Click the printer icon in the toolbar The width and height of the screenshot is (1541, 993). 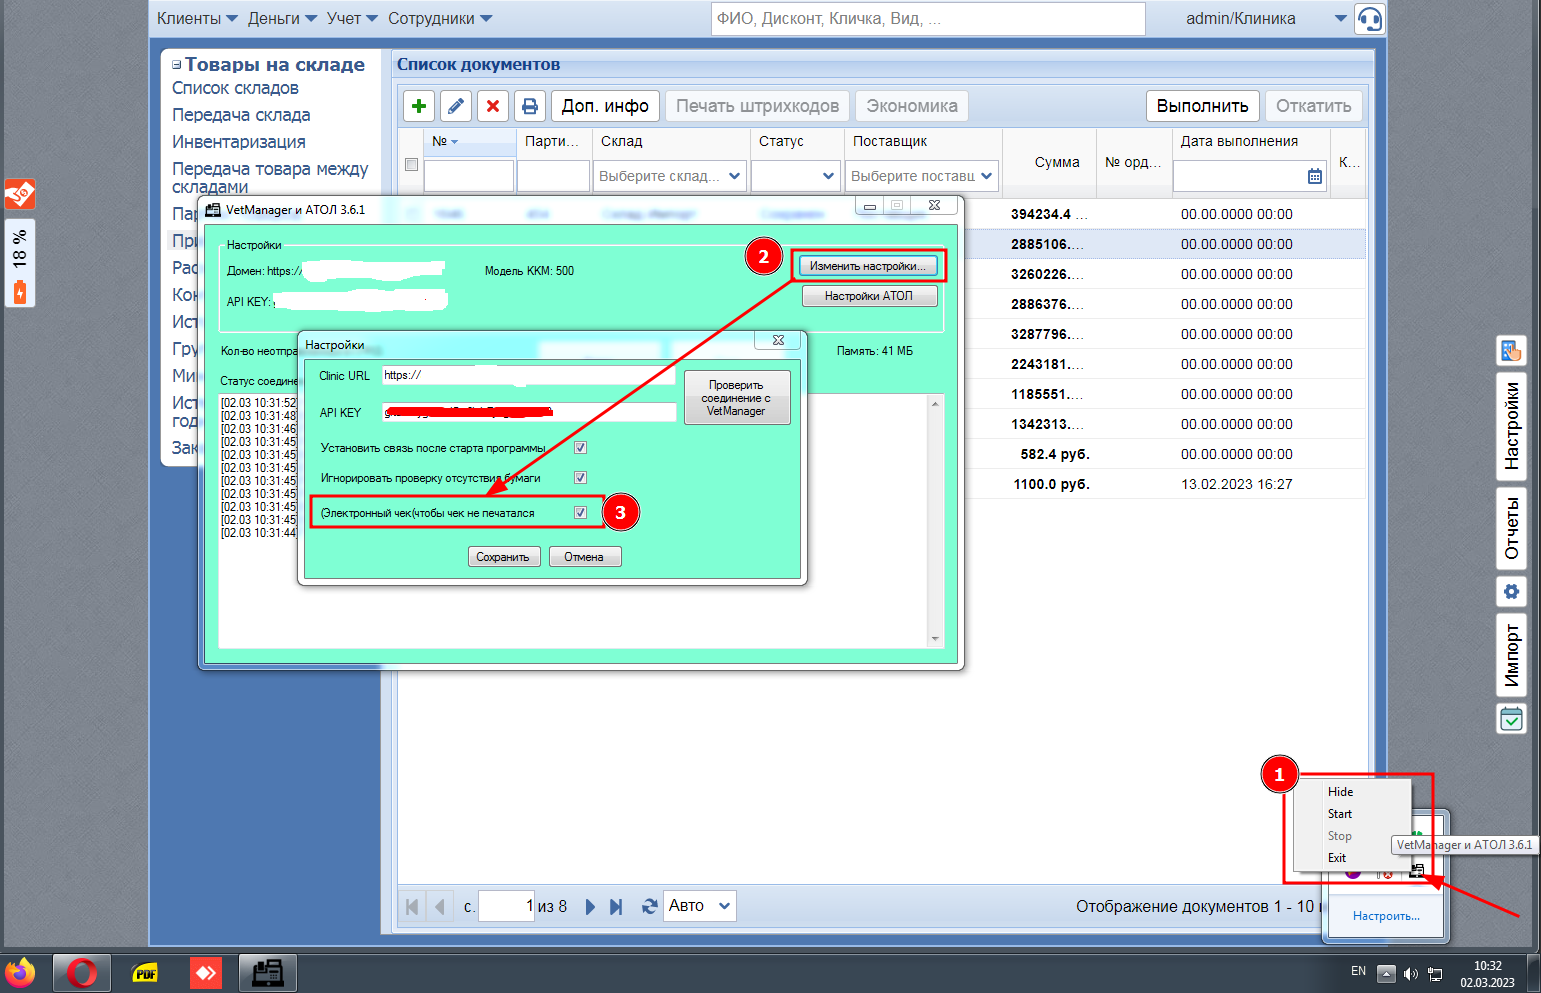click(530, 106)
